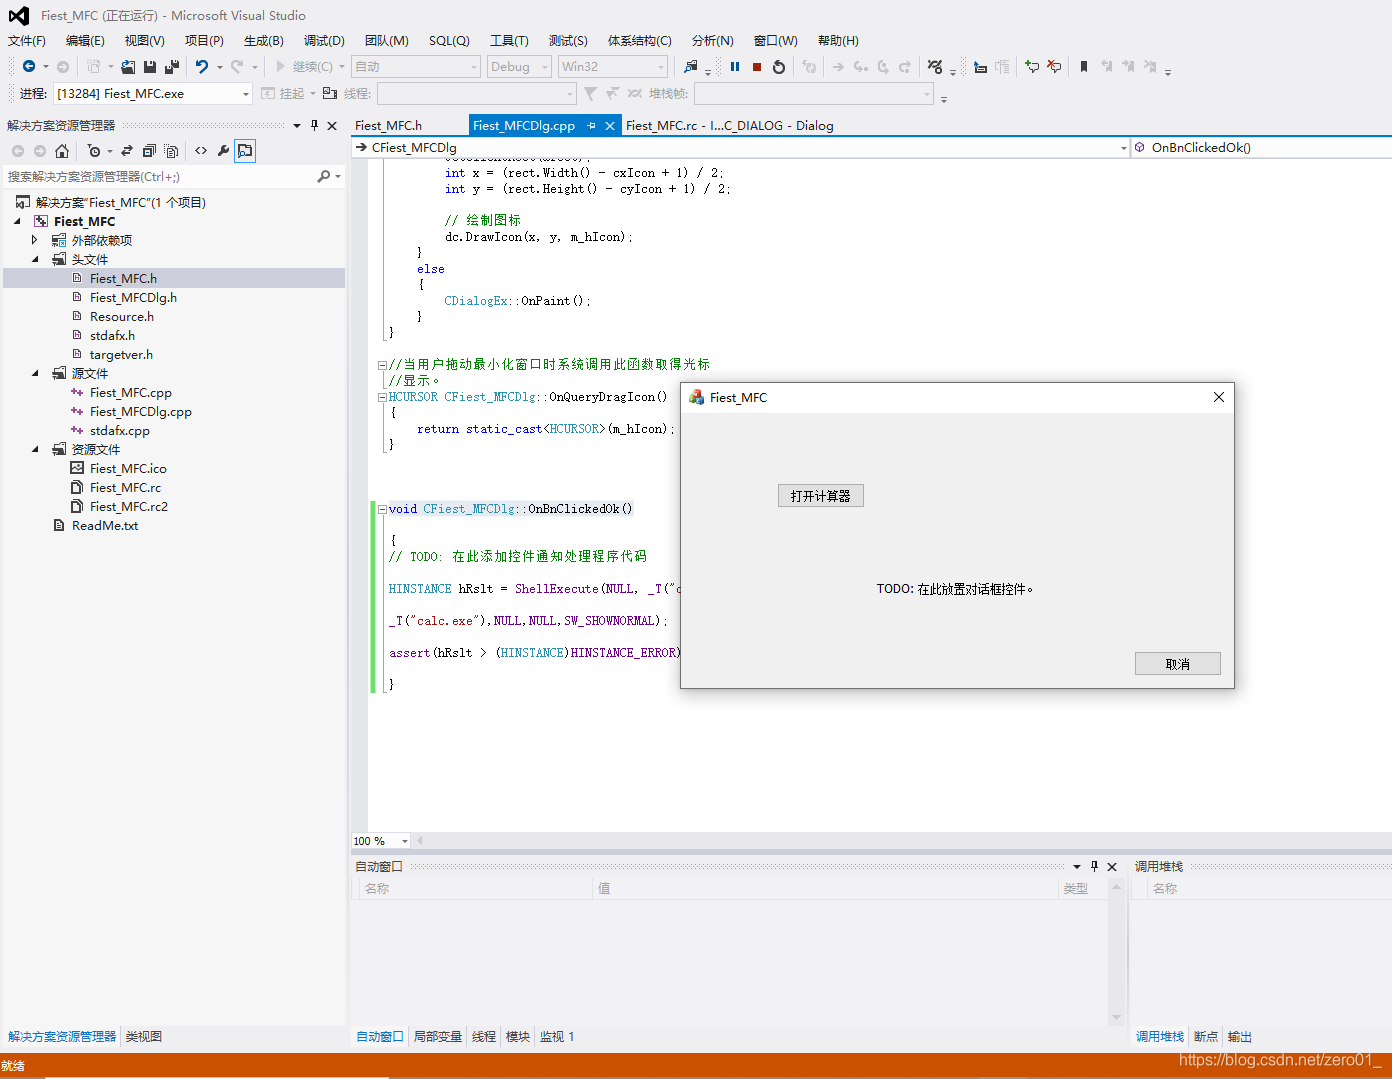Click the Save icon in the toolbar

pyautogui.click(x=150, y=67)
